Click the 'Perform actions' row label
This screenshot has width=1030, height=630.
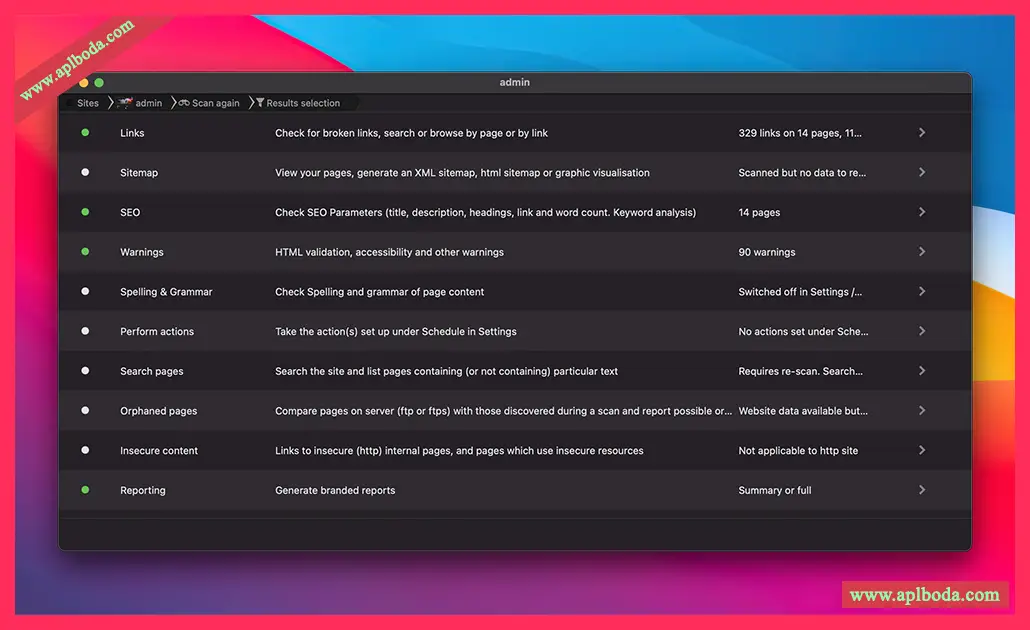click(x=157, y=331)
